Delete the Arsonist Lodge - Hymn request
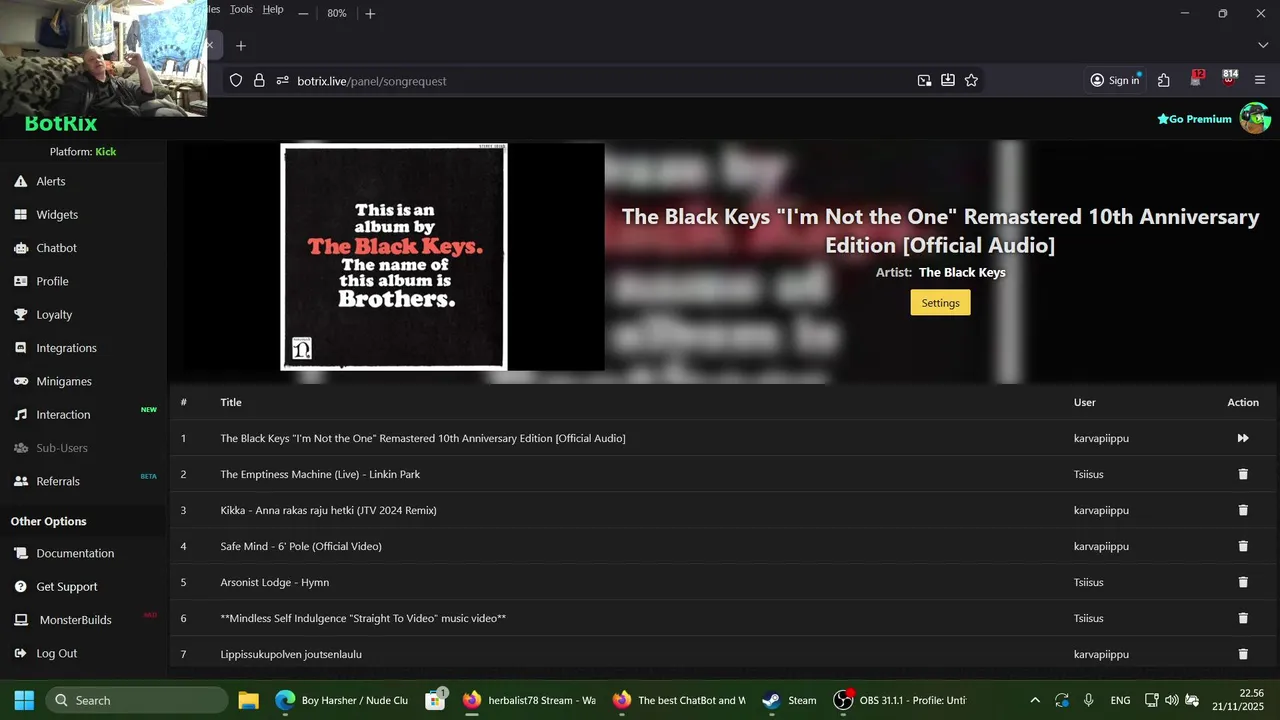1280x720 pixels. [1243, 582]
